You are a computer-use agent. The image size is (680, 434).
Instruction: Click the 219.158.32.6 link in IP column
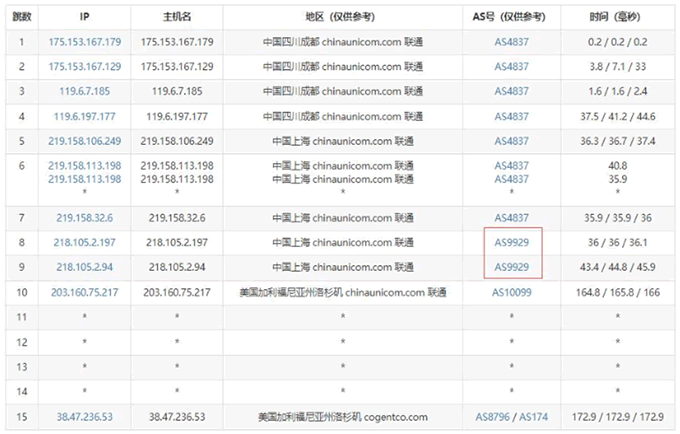point(85,217)
